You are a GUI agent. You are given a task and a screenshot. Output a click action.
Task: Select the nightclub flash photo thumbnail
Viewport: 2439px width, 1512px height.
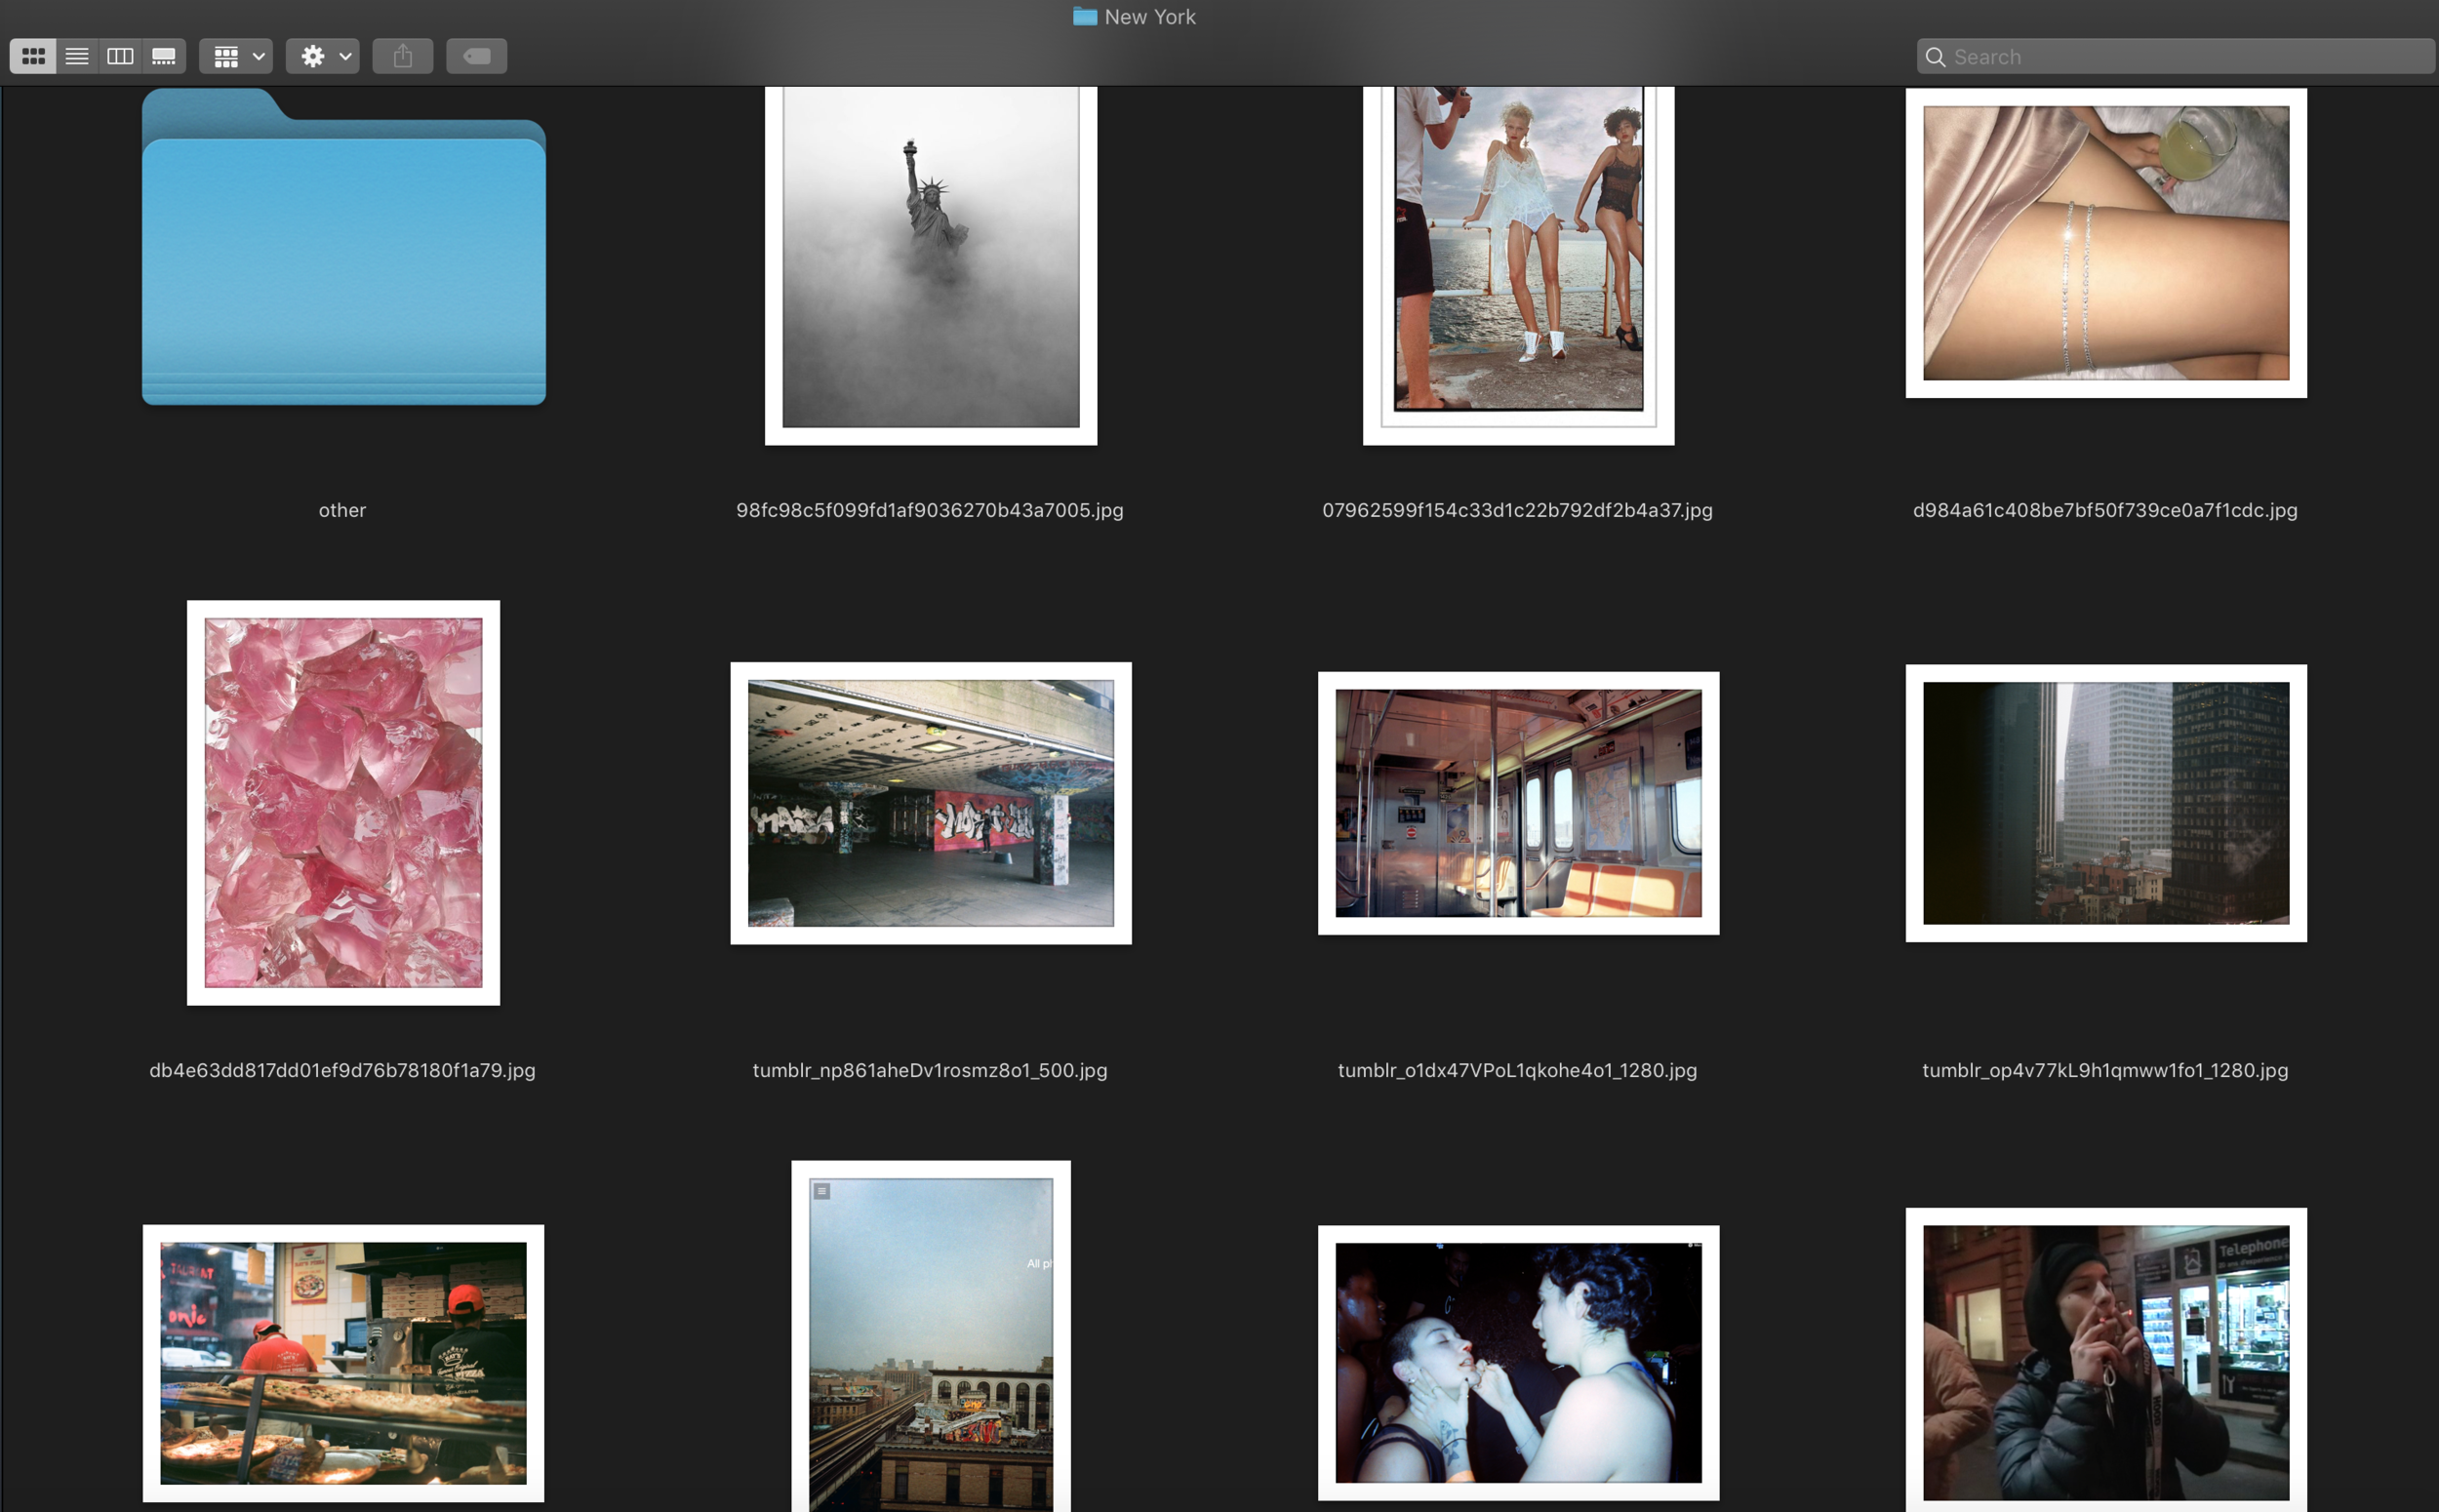tap(1519, 1363)
